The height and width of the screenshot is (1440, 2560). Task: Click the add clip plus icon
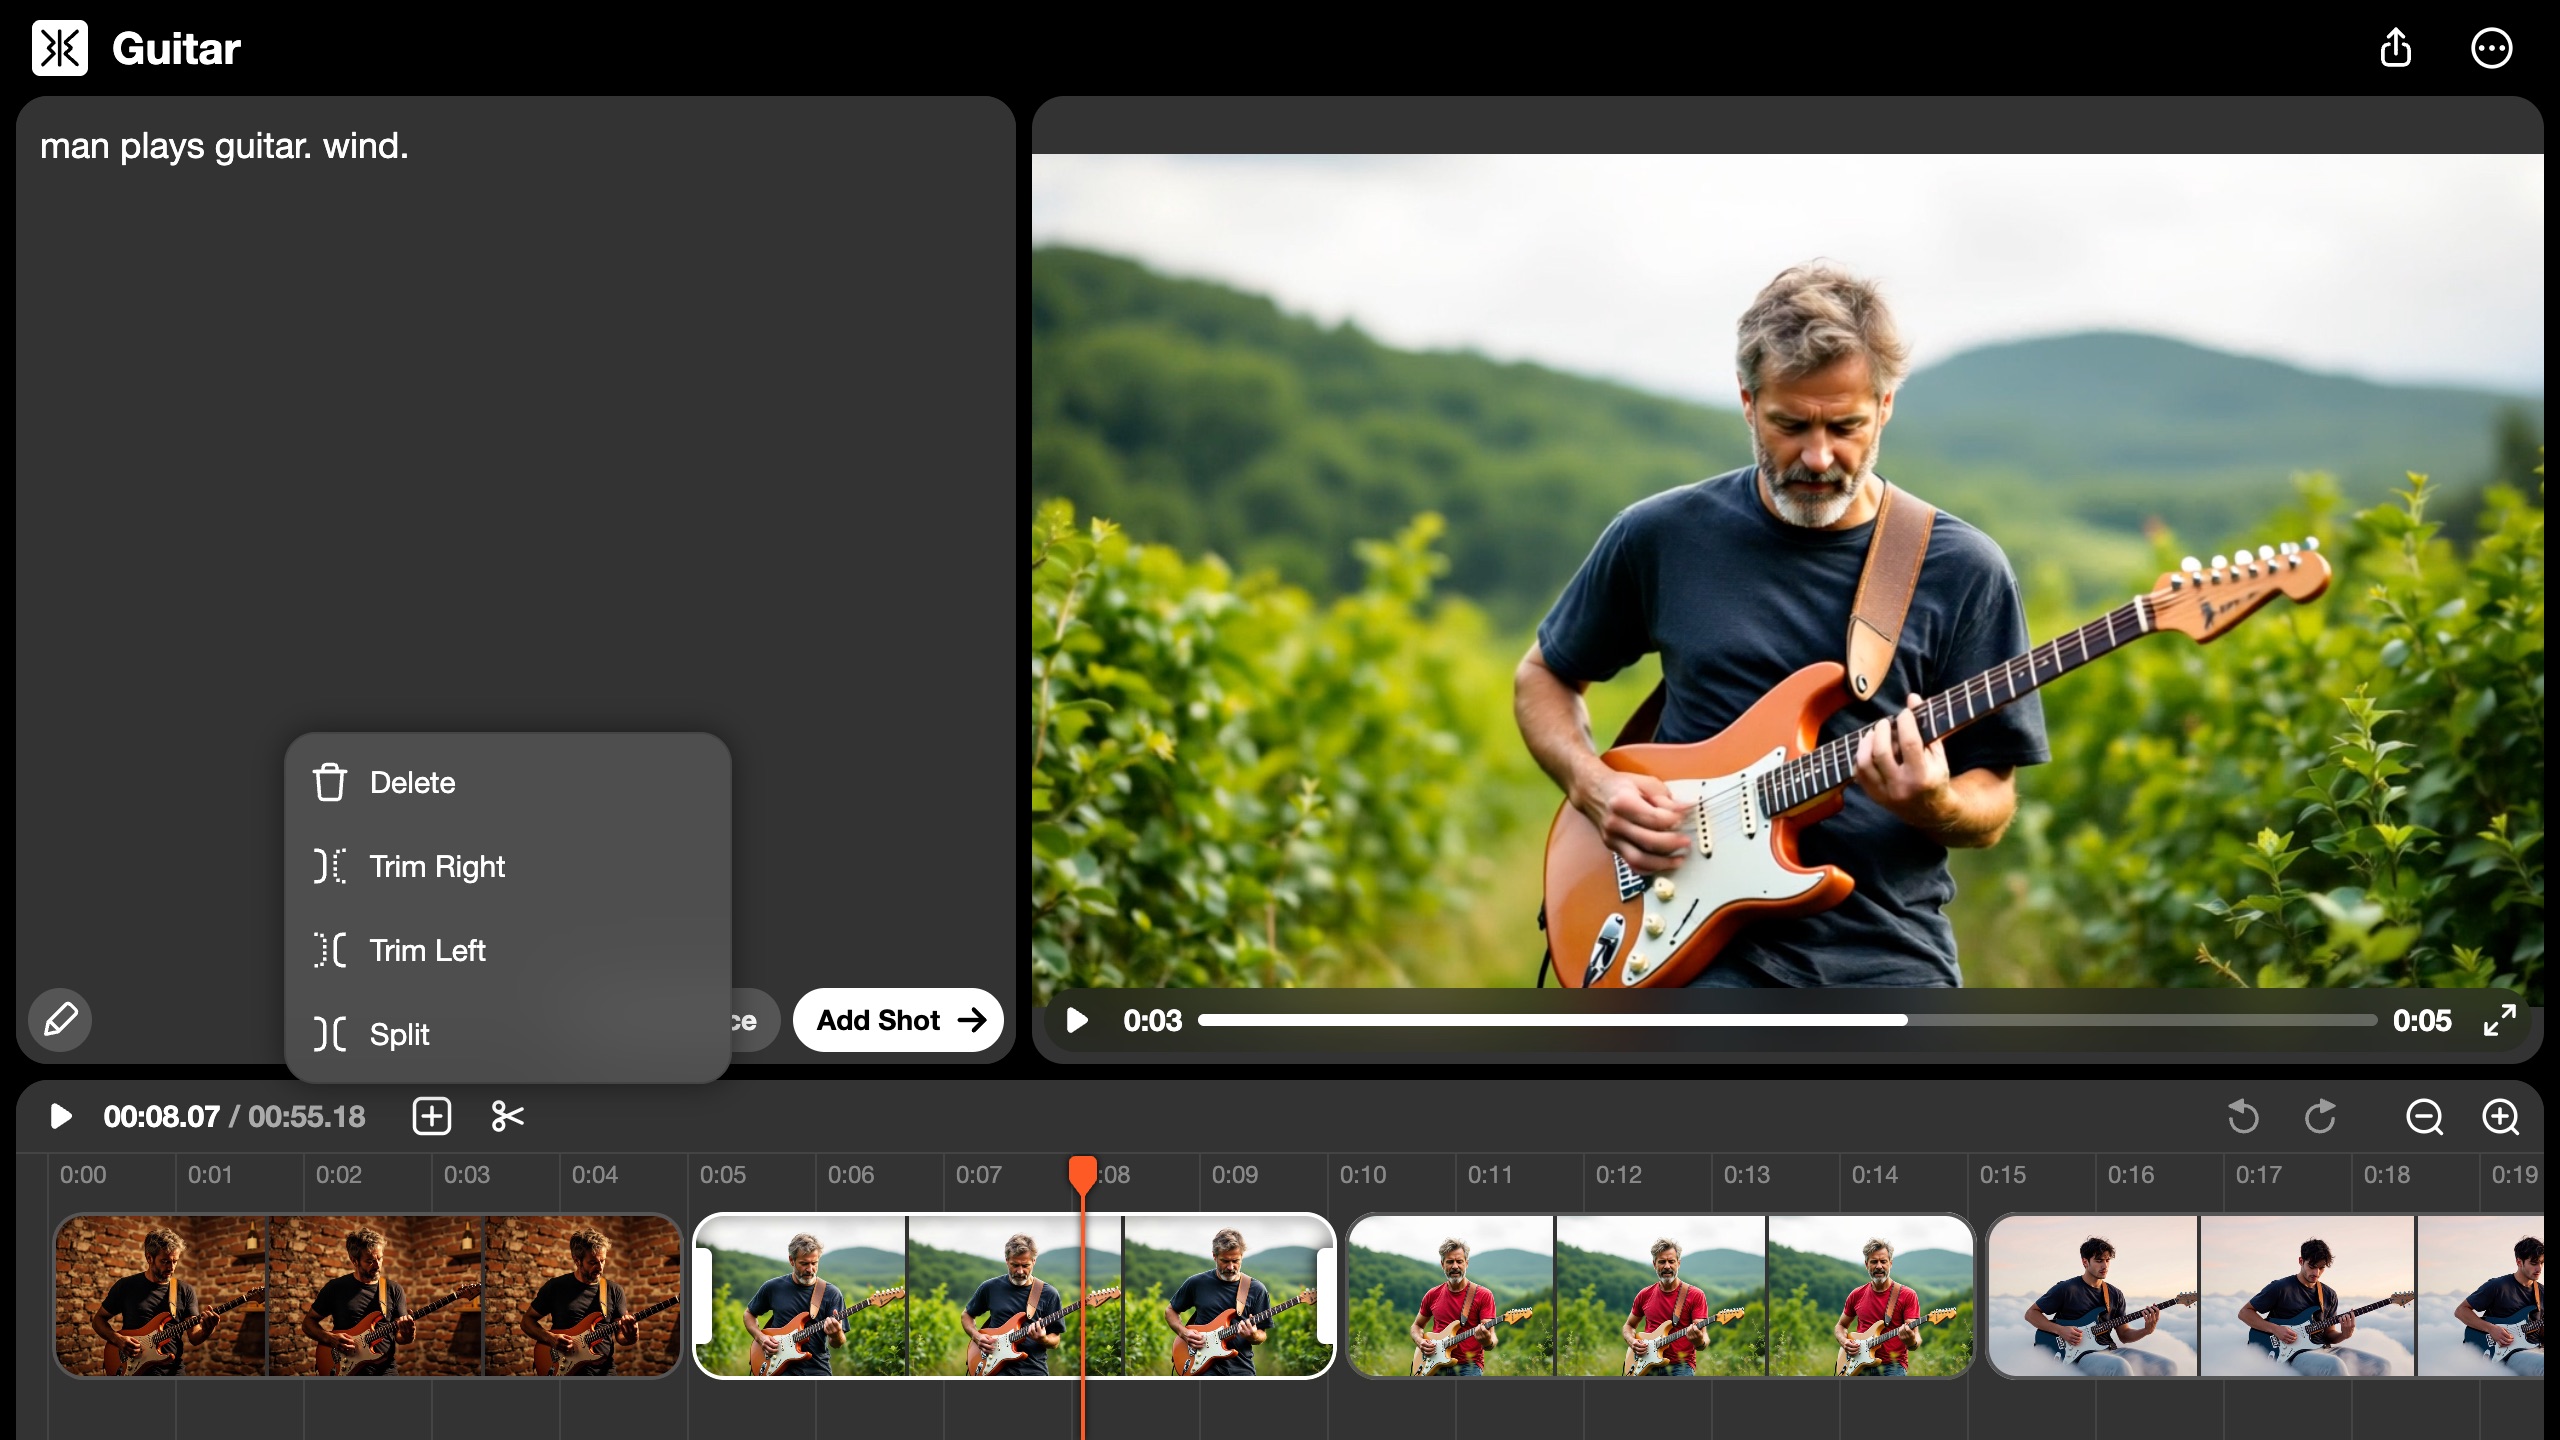(x=432, y=1116)
